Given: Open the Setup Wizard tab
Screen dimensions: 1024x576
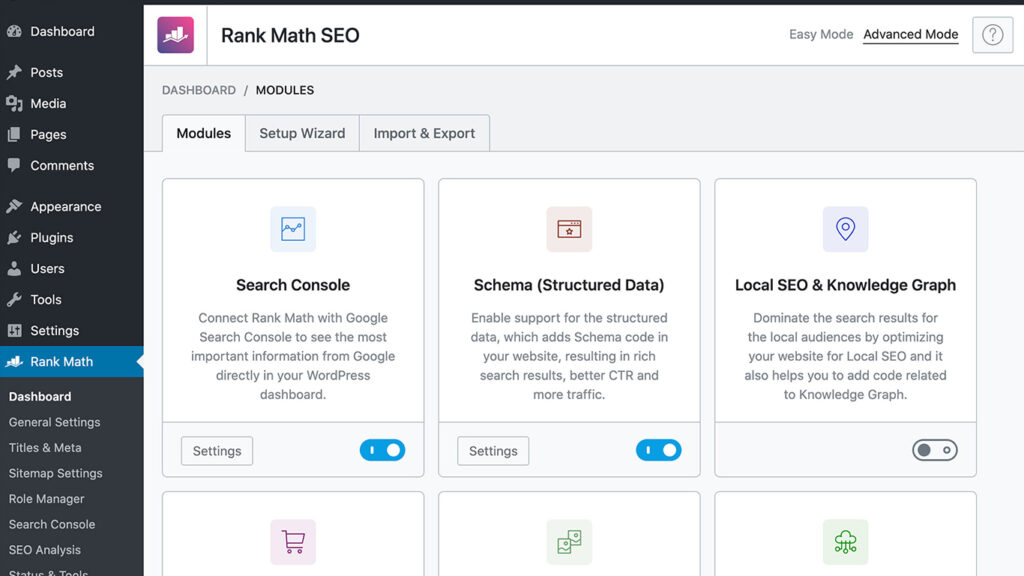Looking at the screenshot, I should (x=302, y=133).
